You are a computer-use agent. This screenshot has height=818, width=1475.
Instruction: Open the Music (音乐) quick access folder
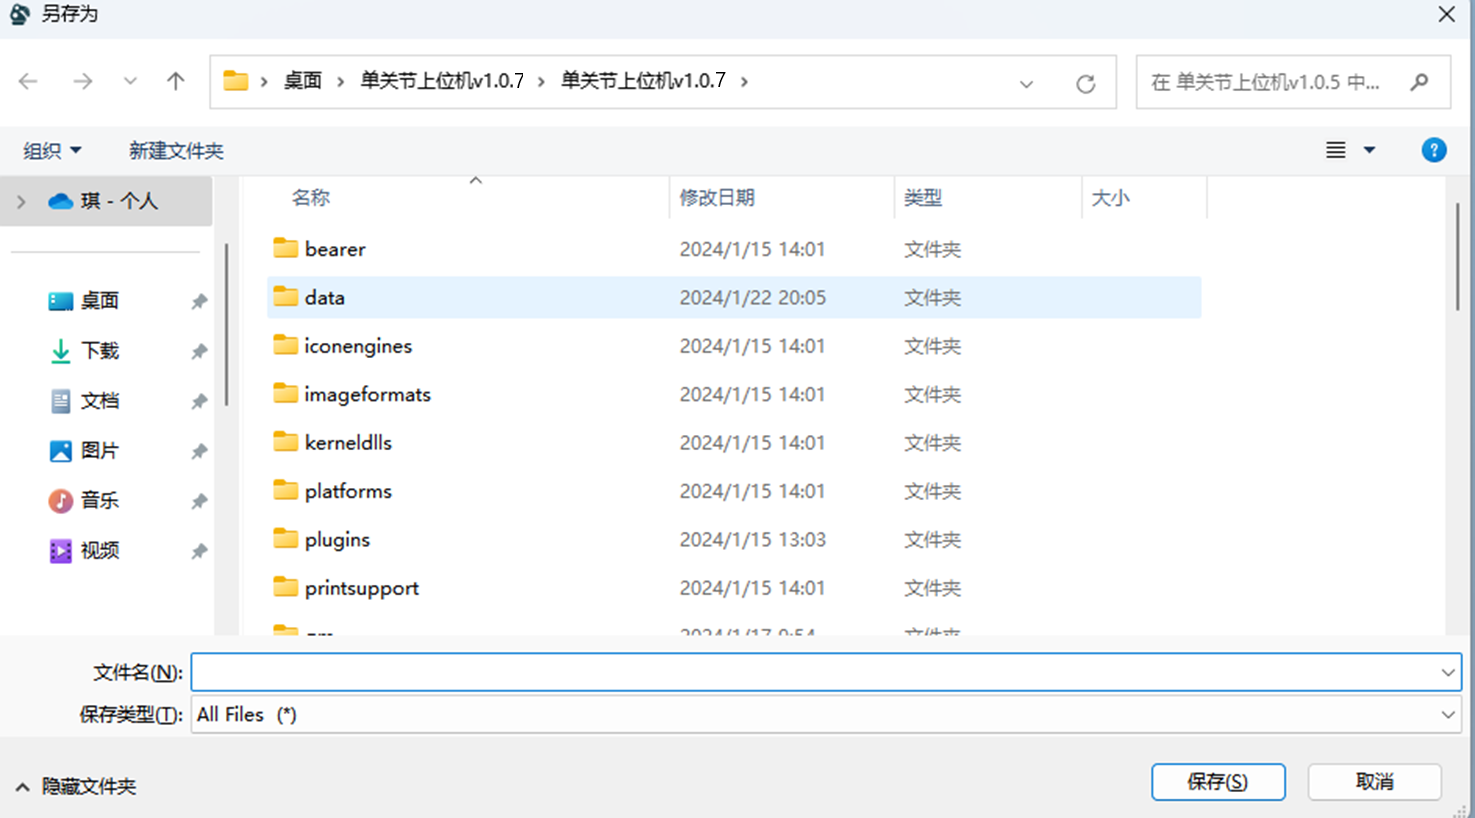point(99,501)
